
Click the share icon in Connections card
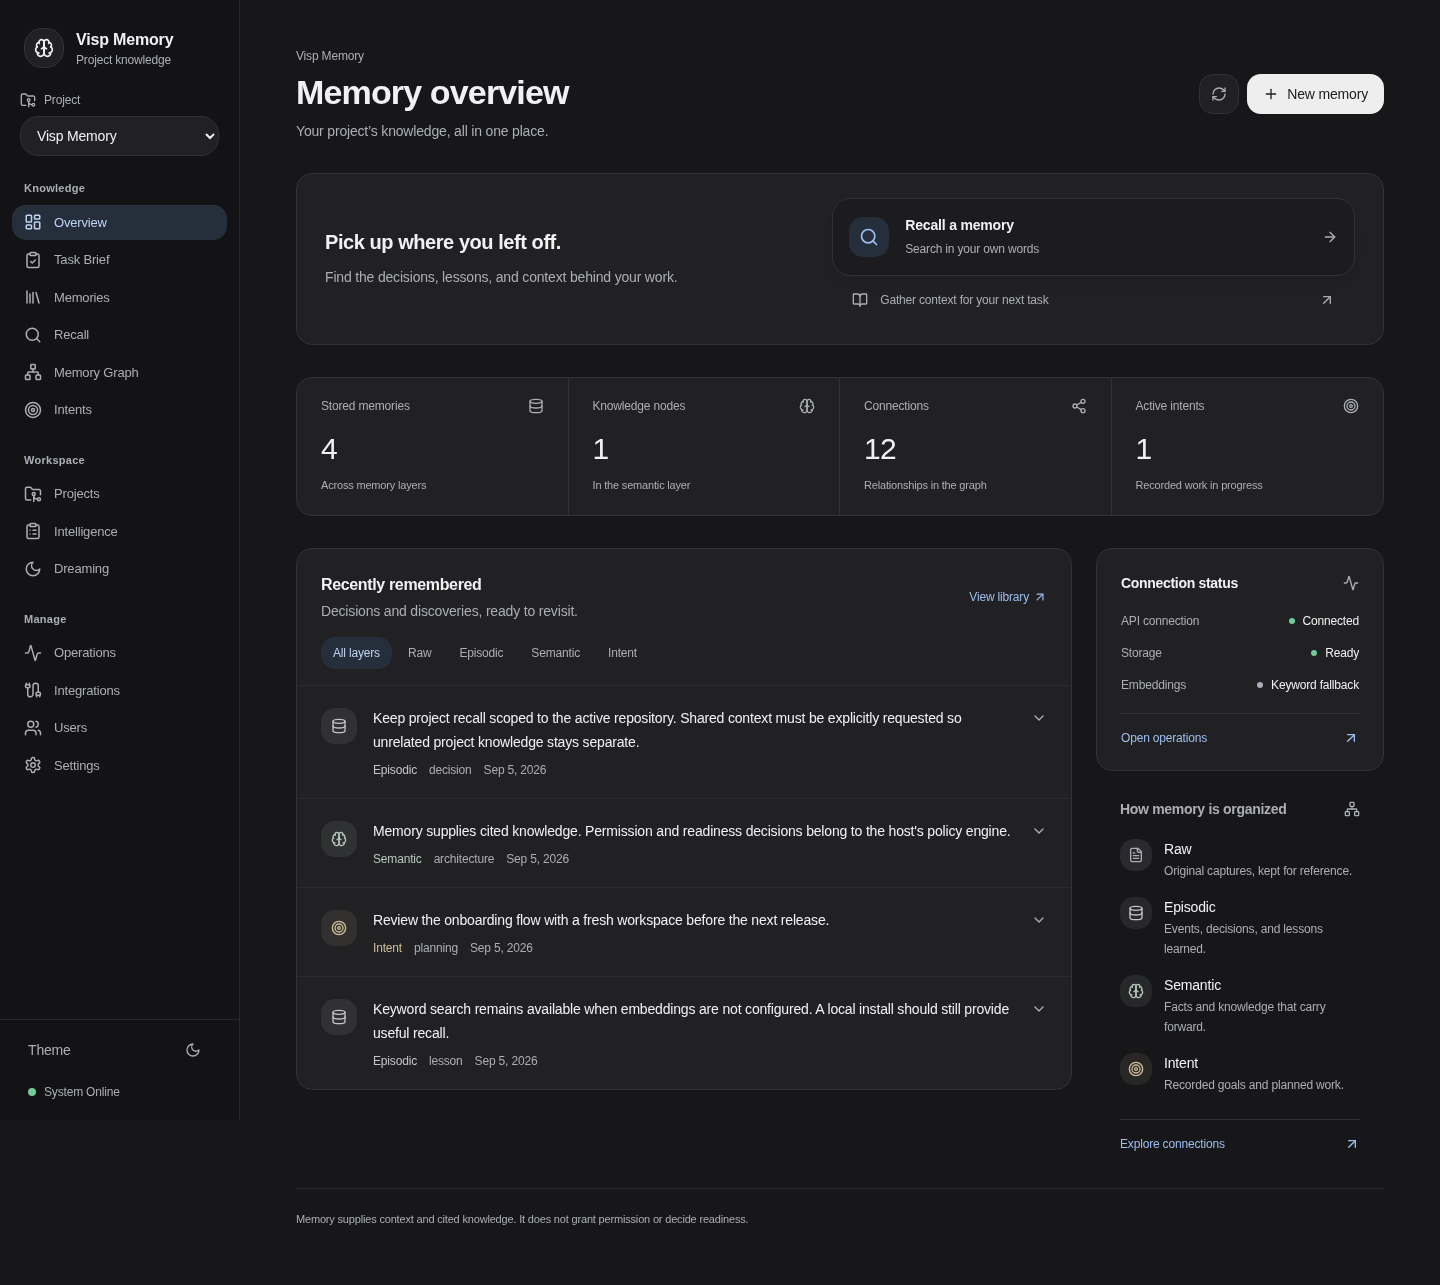click(x=1079, y=406)
